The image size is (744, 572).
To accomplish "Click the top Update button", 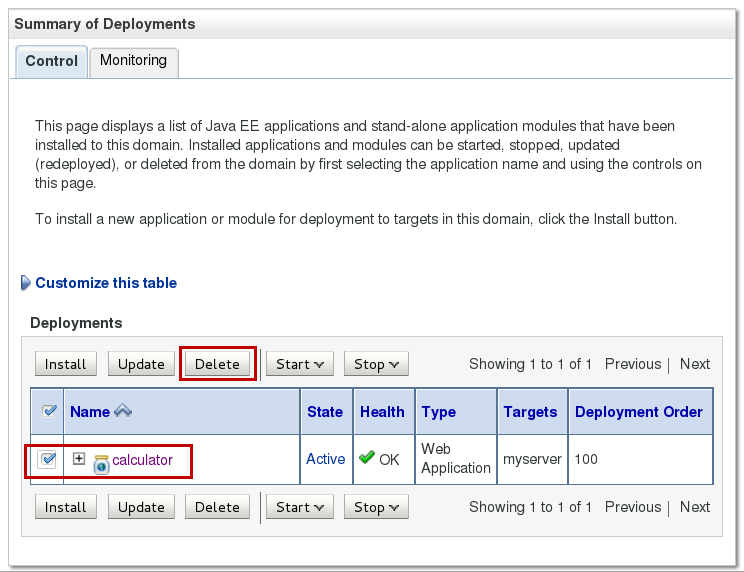I will (141, 364).
